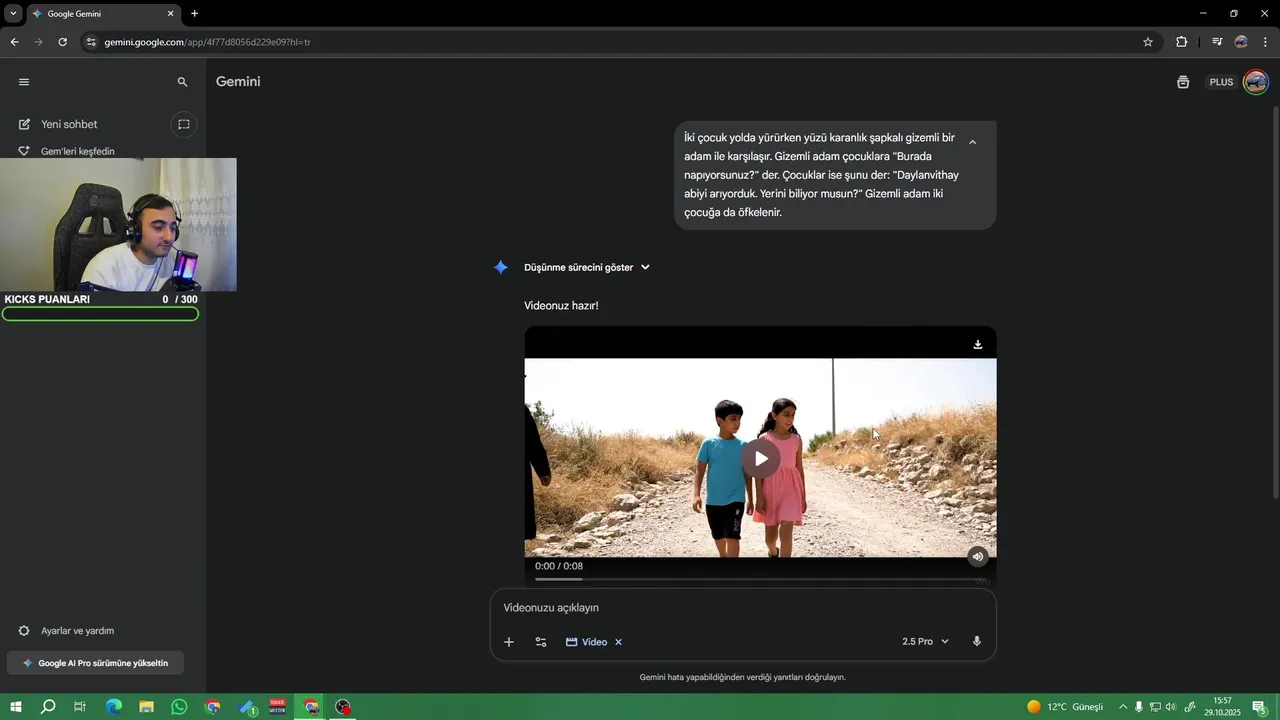Click the microphone icon in prompt box
1280x720 pixels.
(x=977, y=642)
